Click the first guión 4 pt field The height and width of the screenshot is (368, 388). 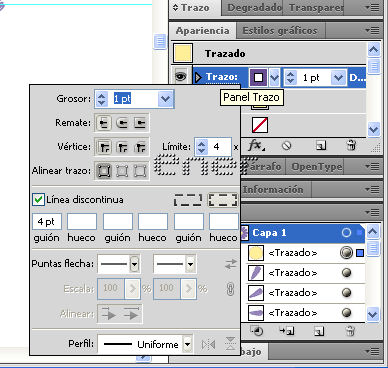[47, 222]
